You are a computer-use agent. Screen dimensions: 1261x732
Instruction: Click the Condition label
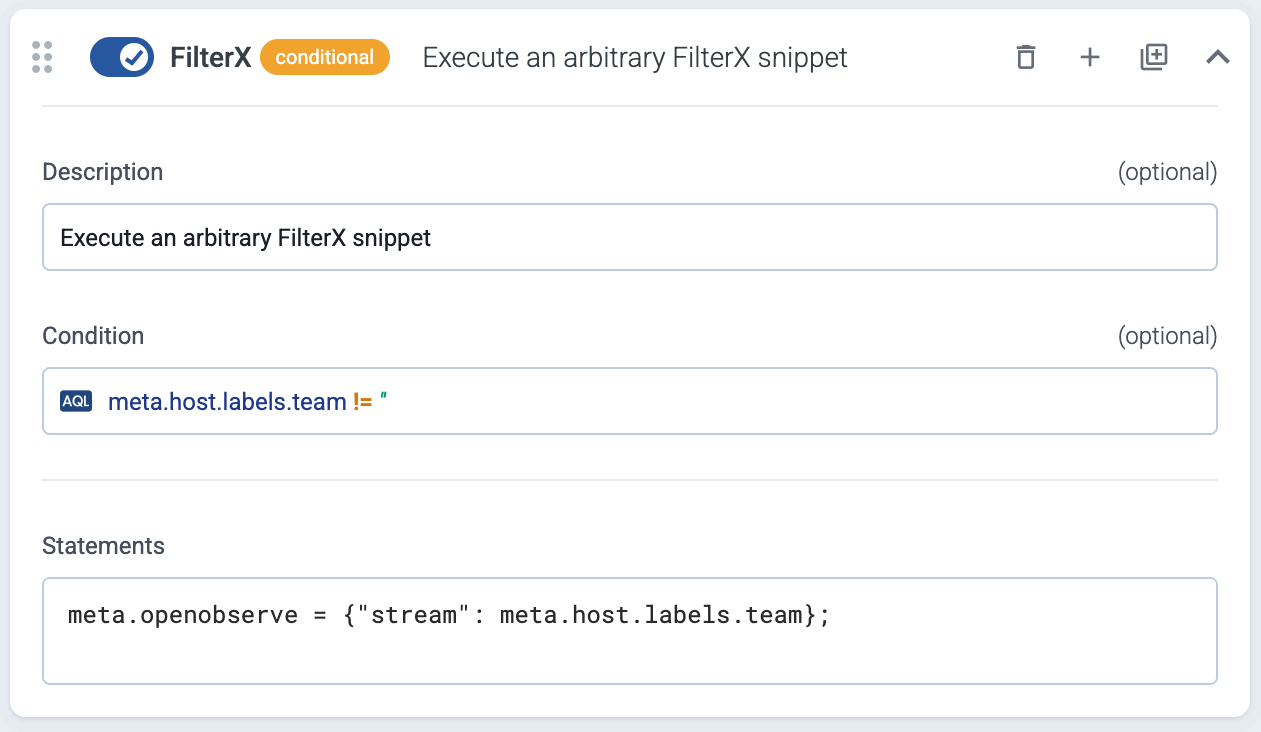pyautogui.click(x=93, y=336)
